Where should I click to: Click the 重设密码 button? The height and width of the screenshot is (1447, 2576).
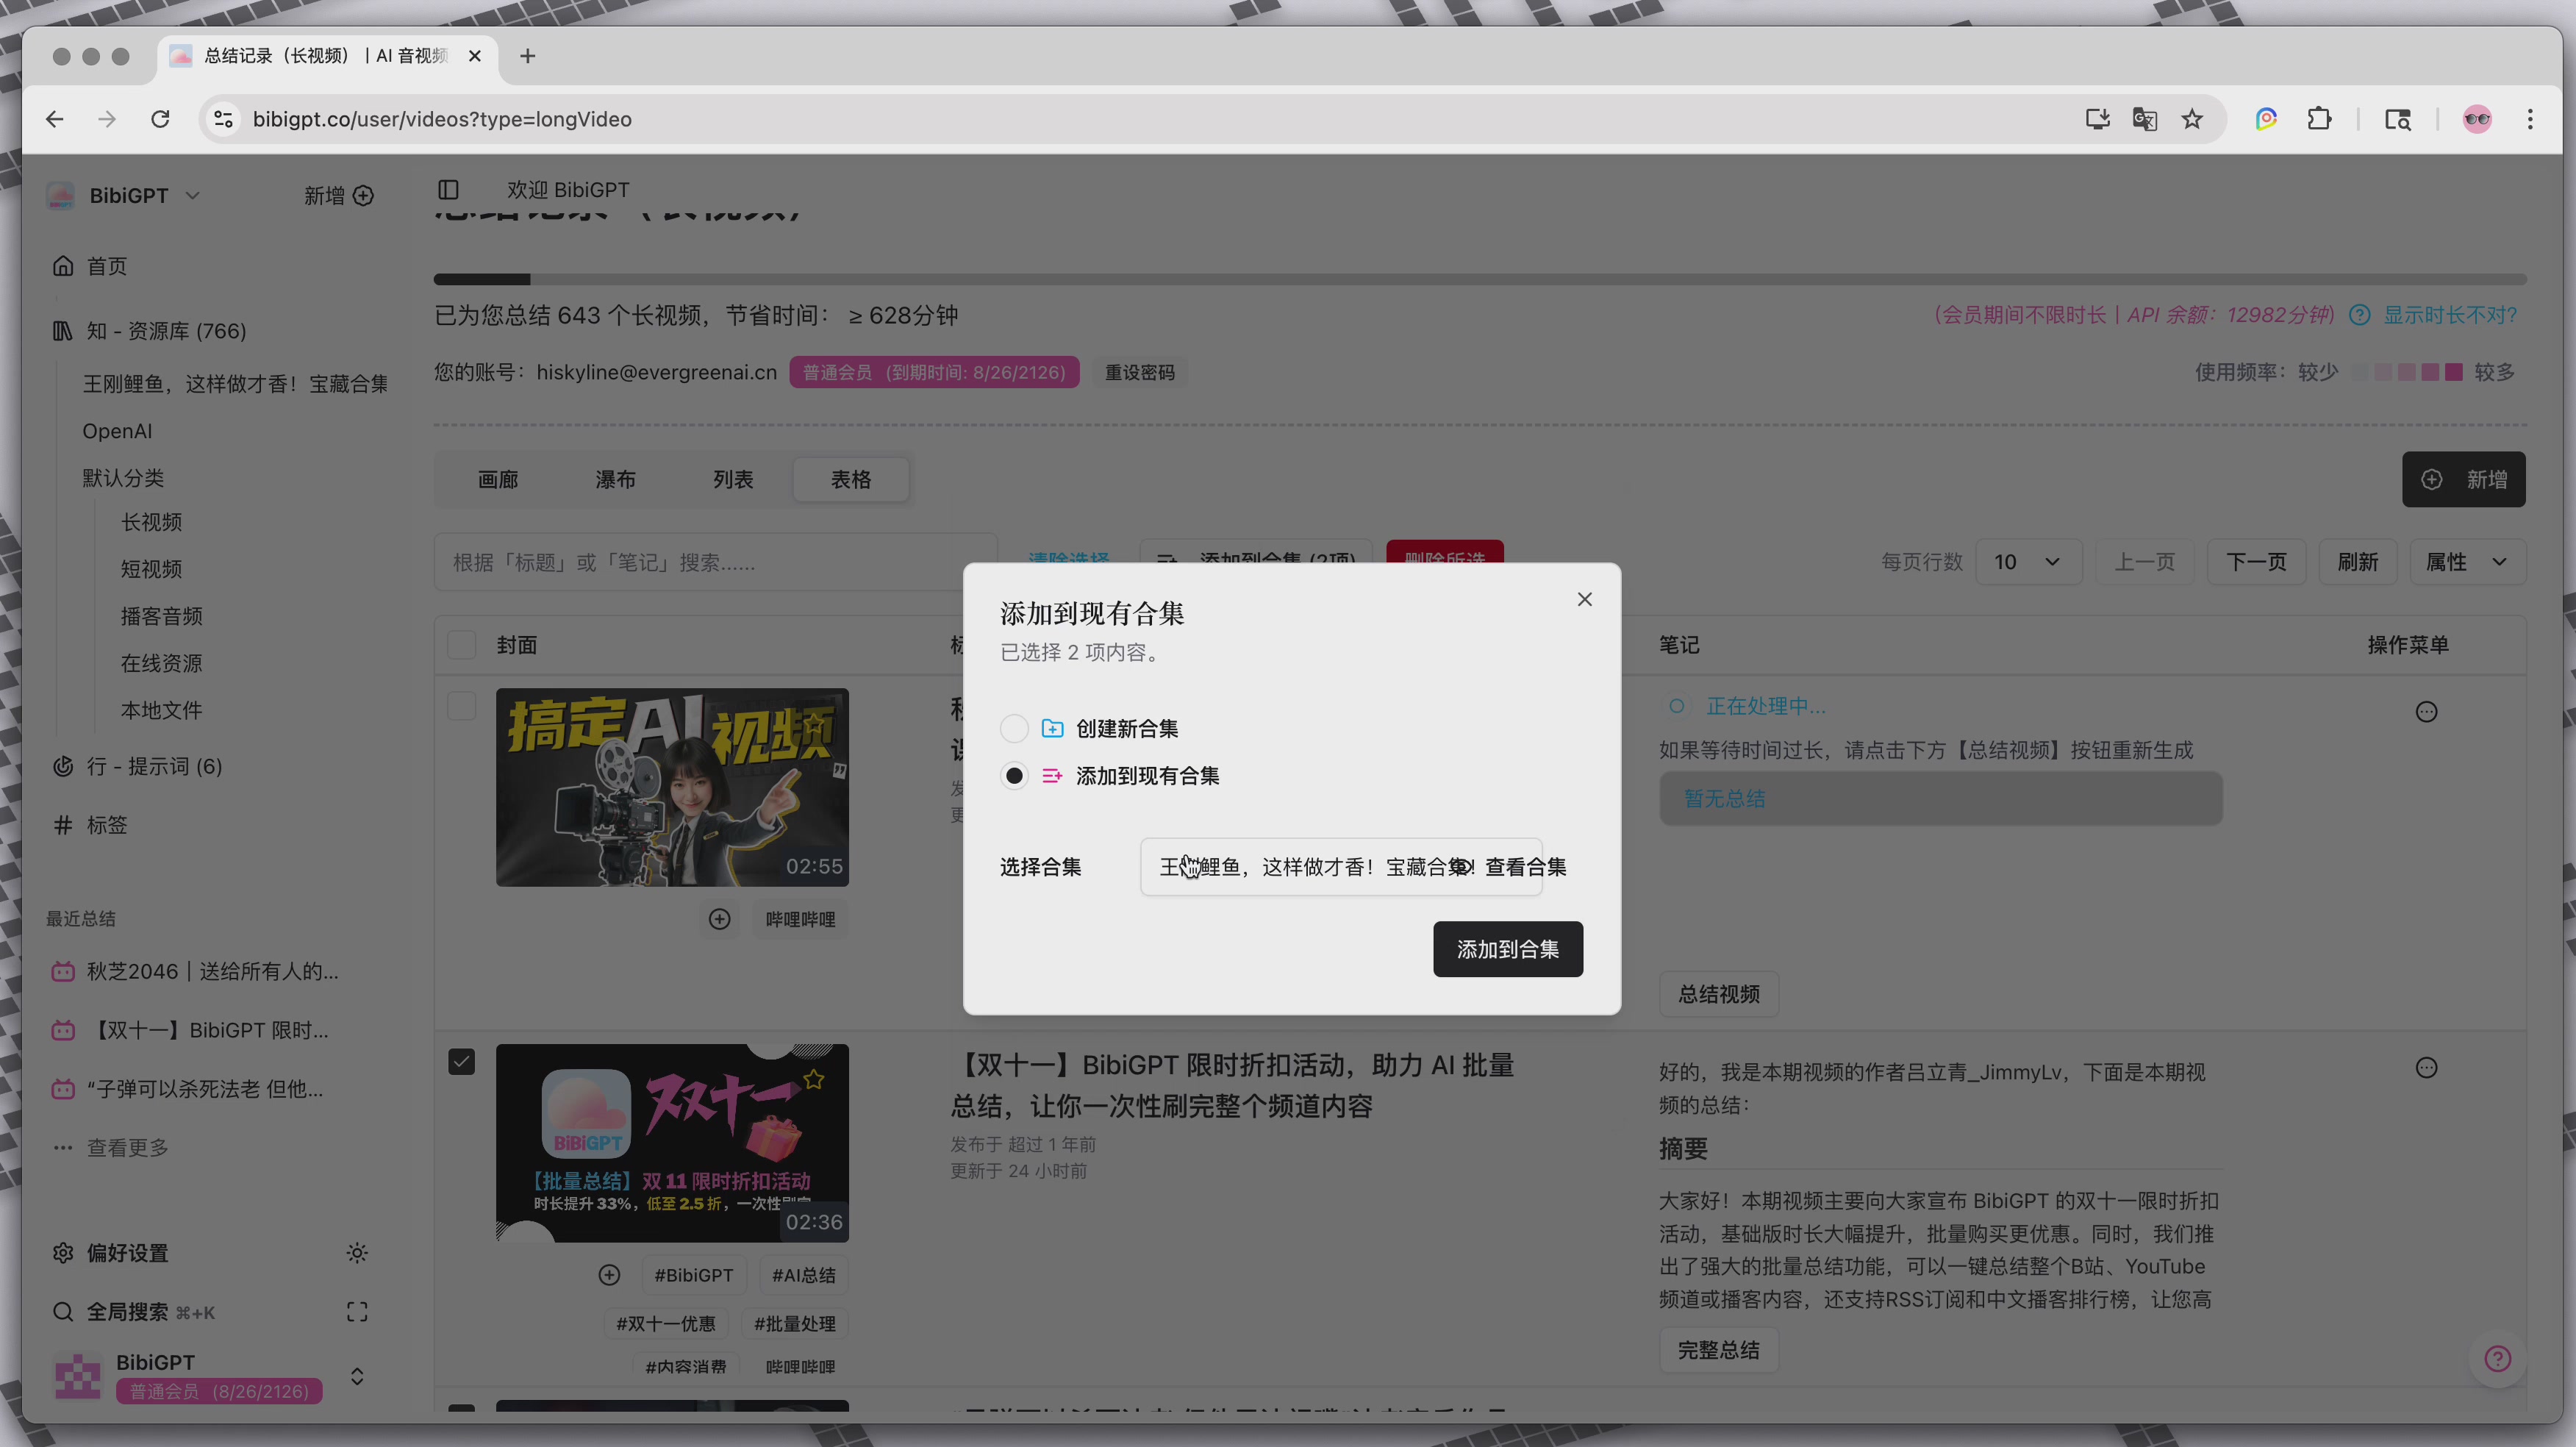point(1139,371)
